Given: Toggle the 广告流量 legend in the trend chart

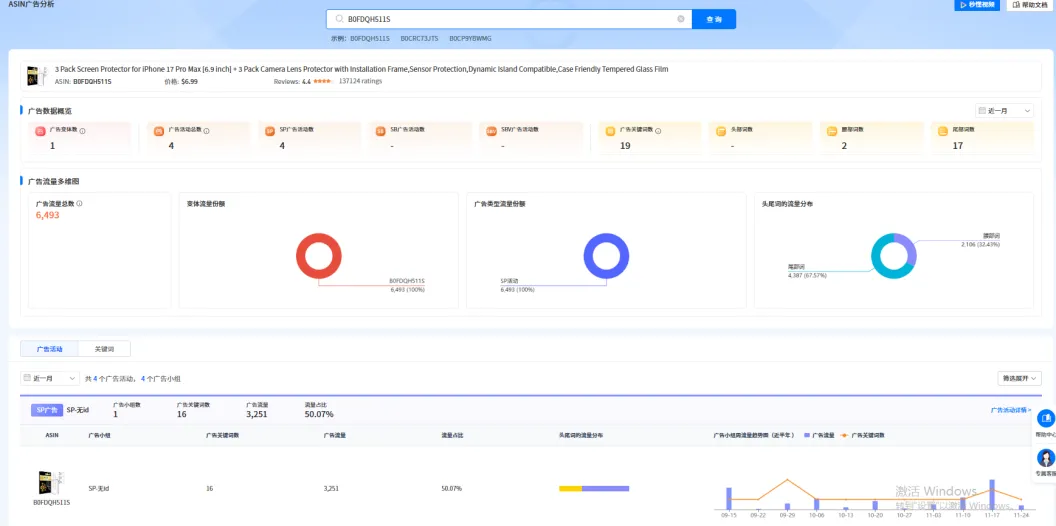Looking at the screenshot, I should (x=820, y=435).
